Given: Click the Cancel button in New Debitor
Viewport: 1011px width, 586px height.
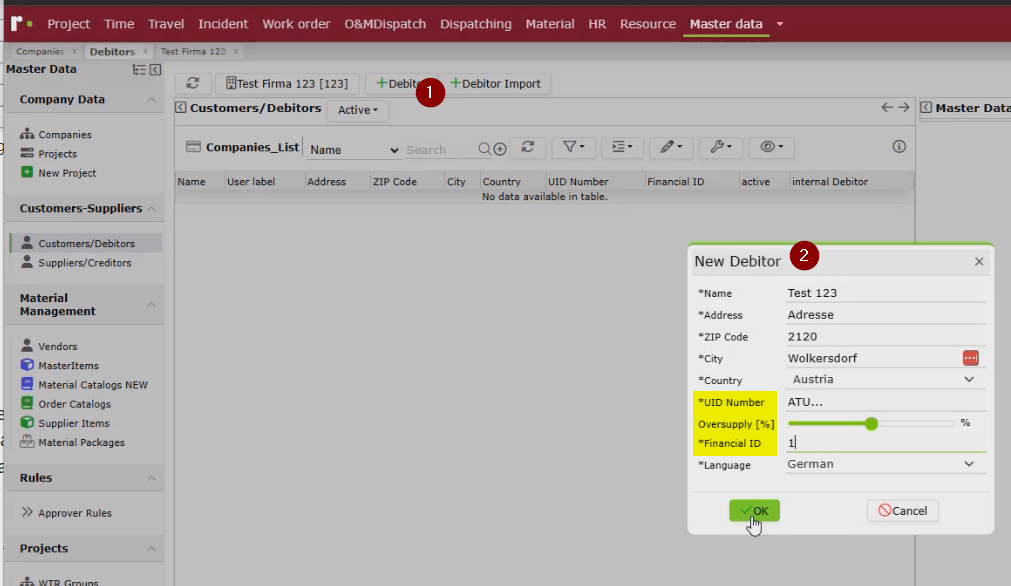Looking at the screenshot, I should [x=903, y=511].
